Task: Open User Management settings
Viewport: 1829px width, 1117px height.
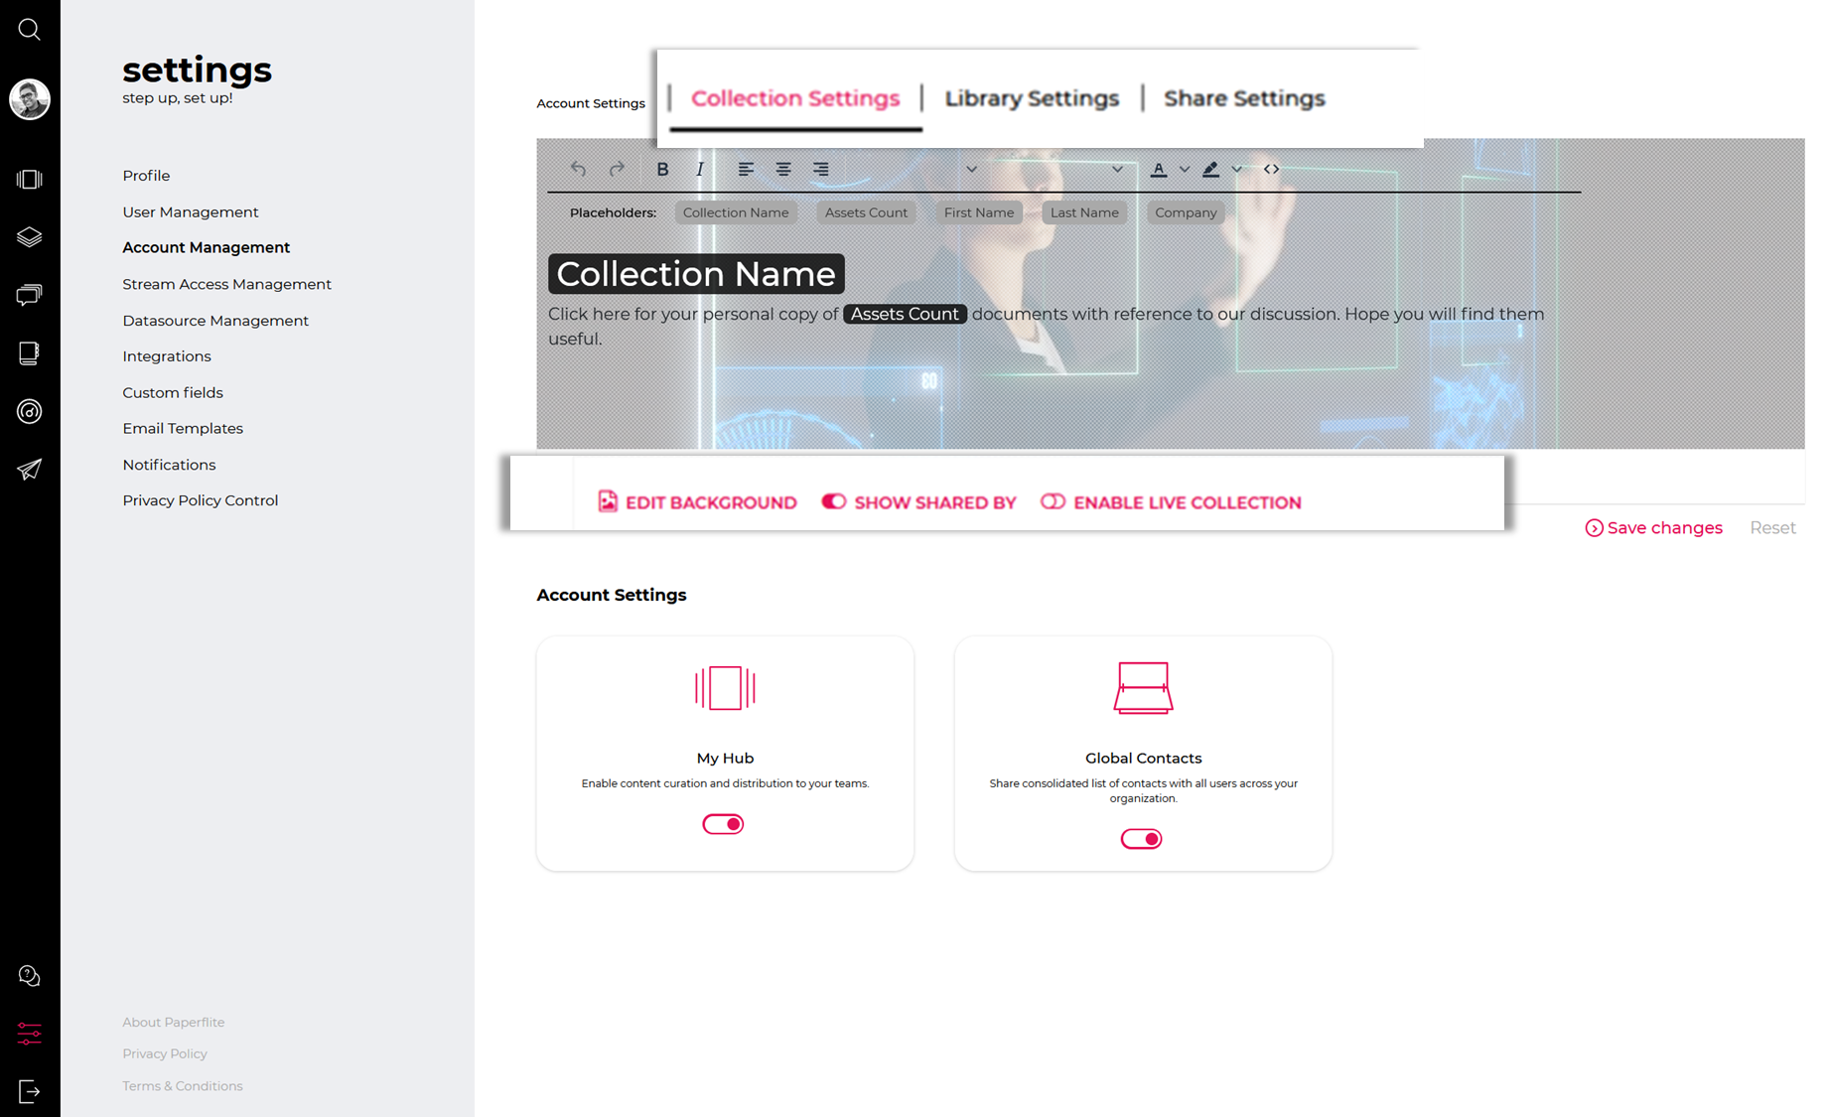Action: (190, 212)
